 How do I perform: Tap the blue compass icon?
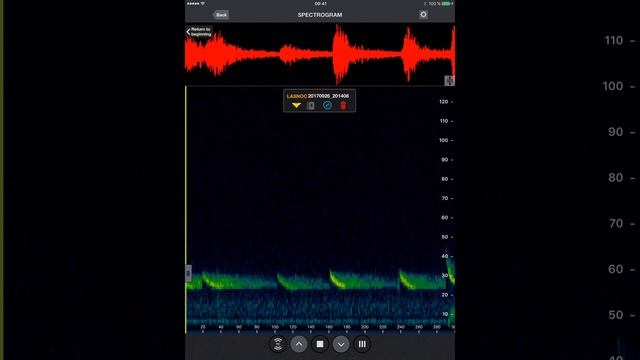point(327,106)
